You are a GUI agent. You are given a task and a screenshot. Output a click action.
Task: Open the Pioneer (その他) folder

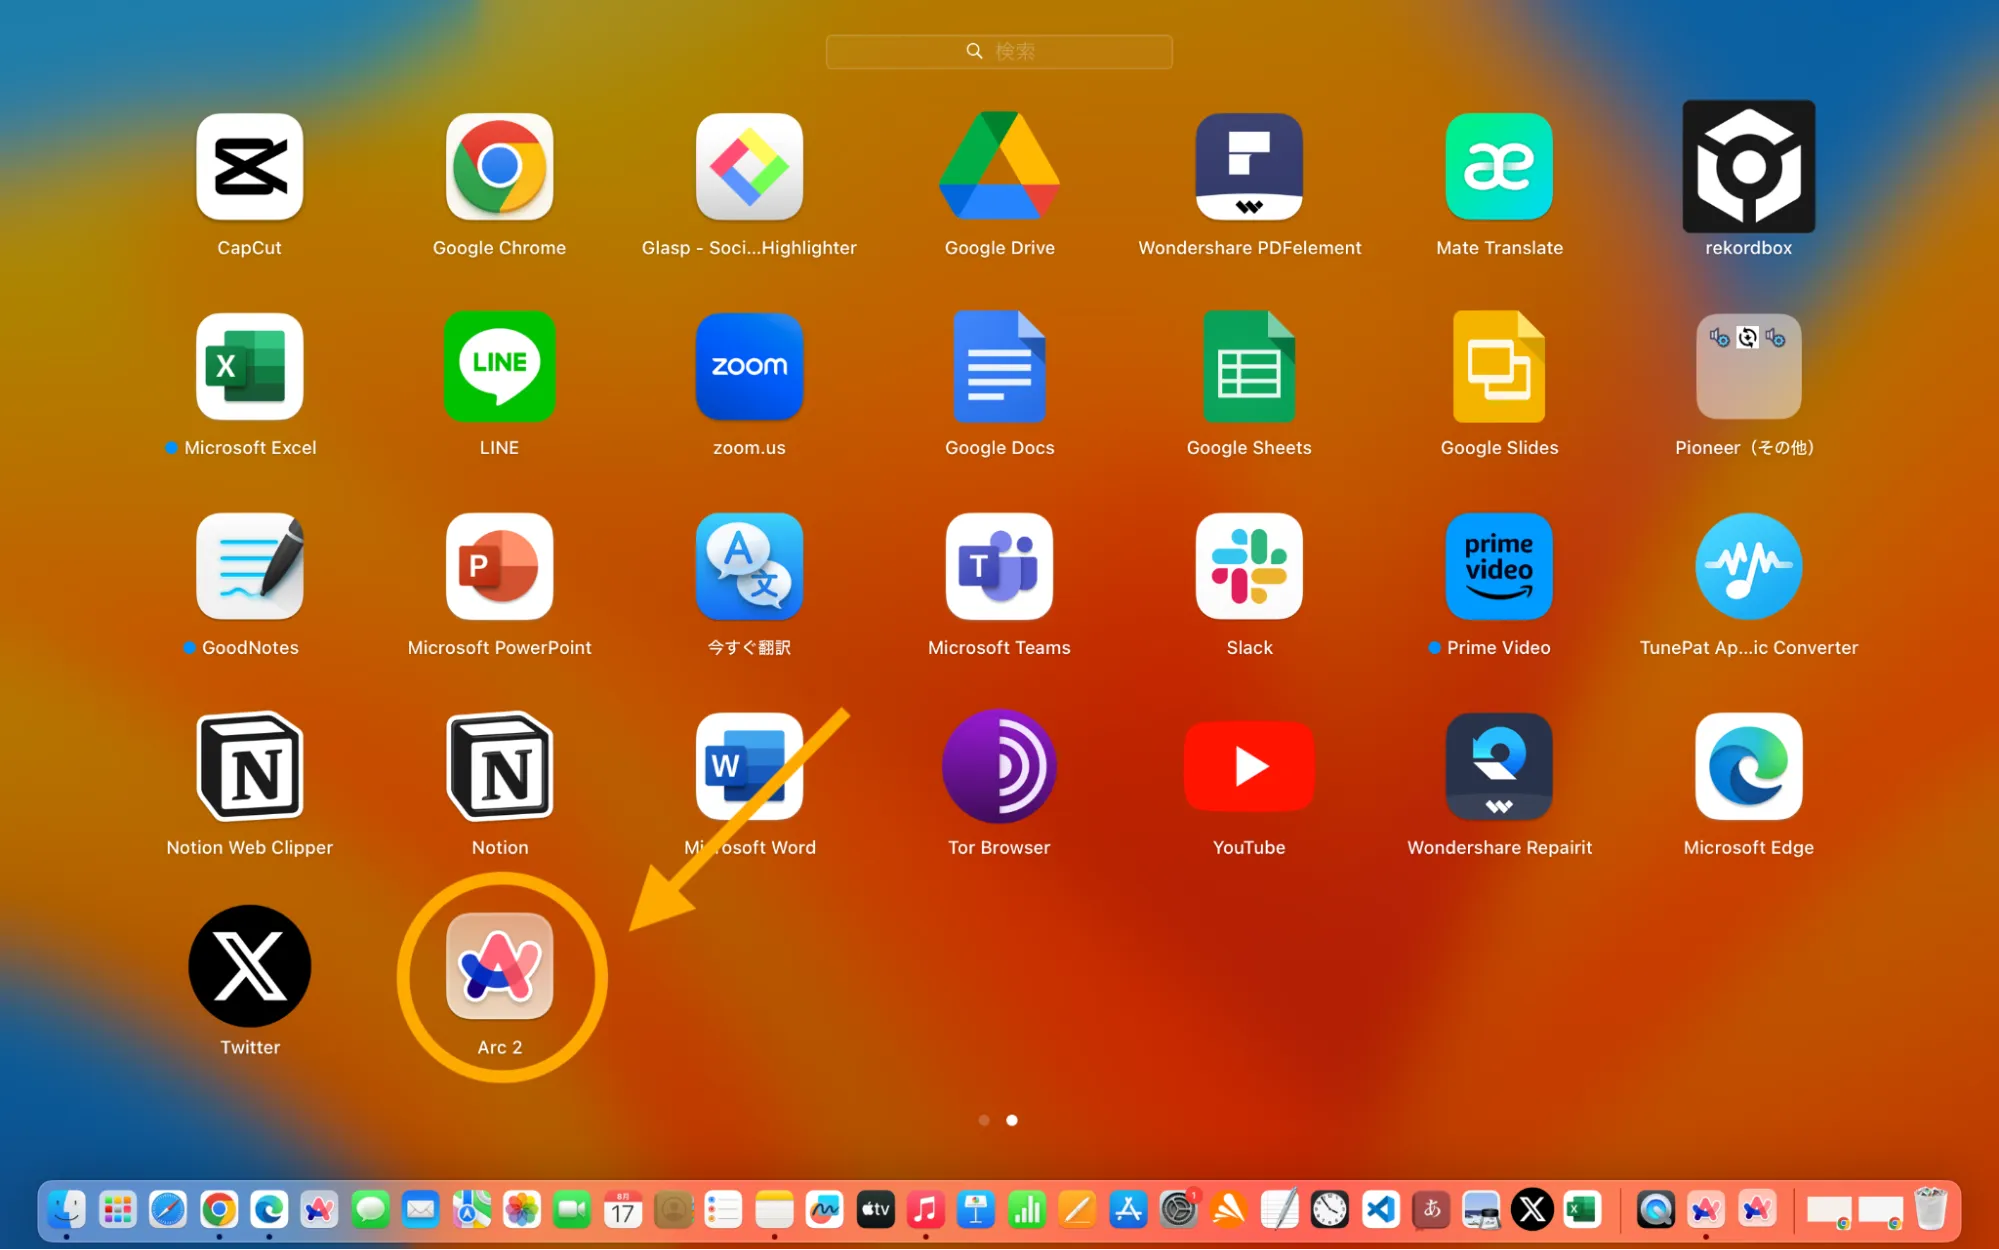1749,367
